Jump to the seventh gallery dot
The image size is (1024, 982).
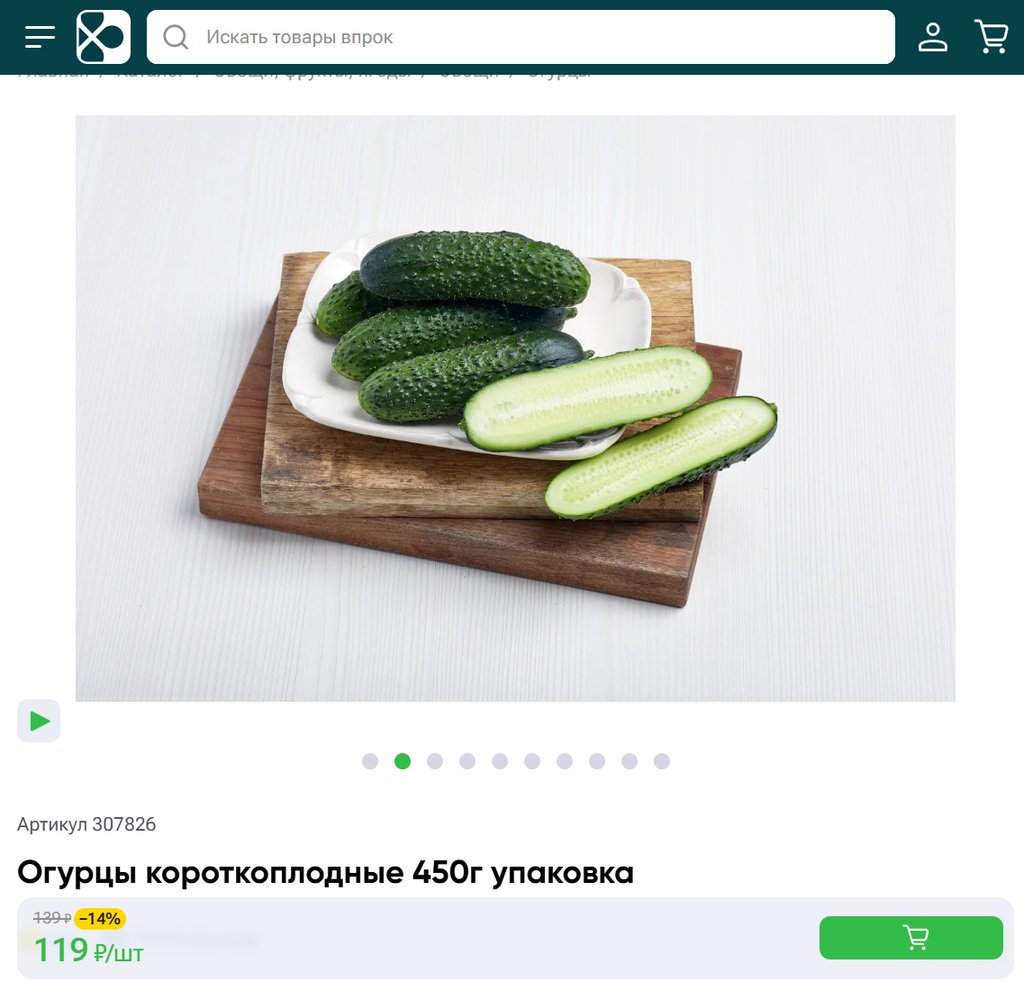coord(565,761)
